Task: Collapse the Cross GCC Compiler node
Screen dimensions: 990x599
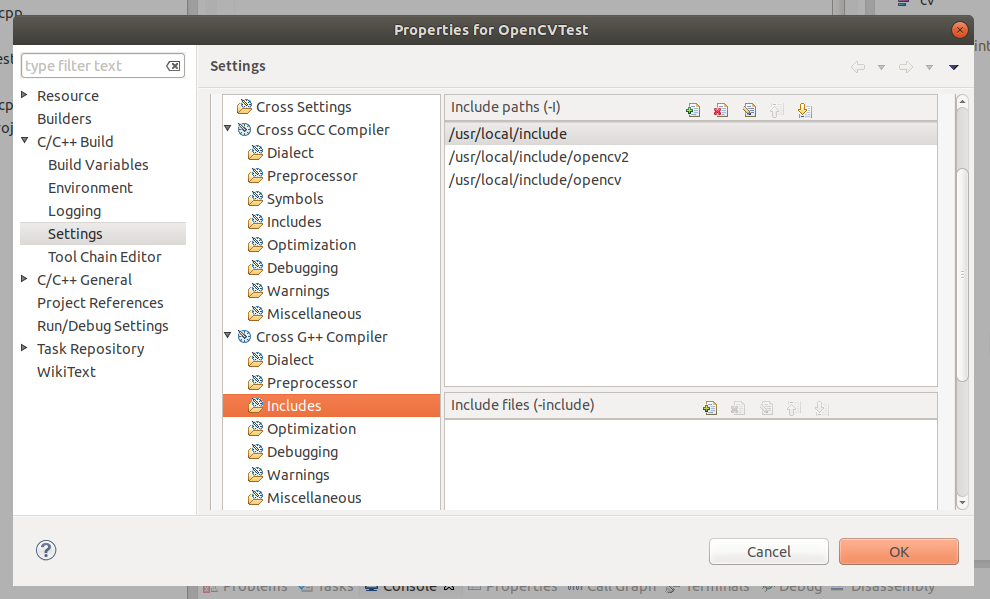Action: 228,128
